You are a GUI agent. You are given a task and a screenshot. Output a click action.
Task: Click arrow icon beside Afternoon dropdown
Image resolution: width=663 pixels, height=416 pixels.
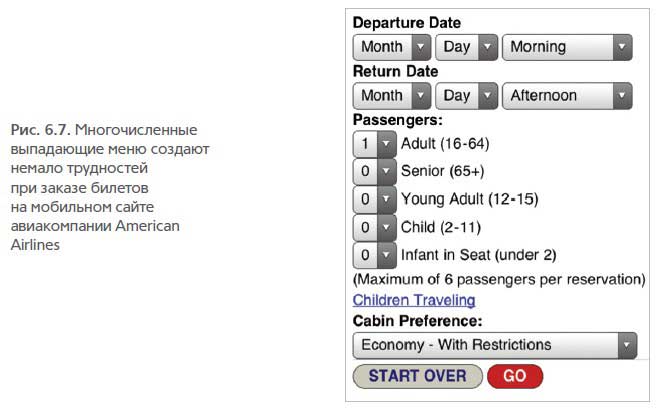point(622,96)
